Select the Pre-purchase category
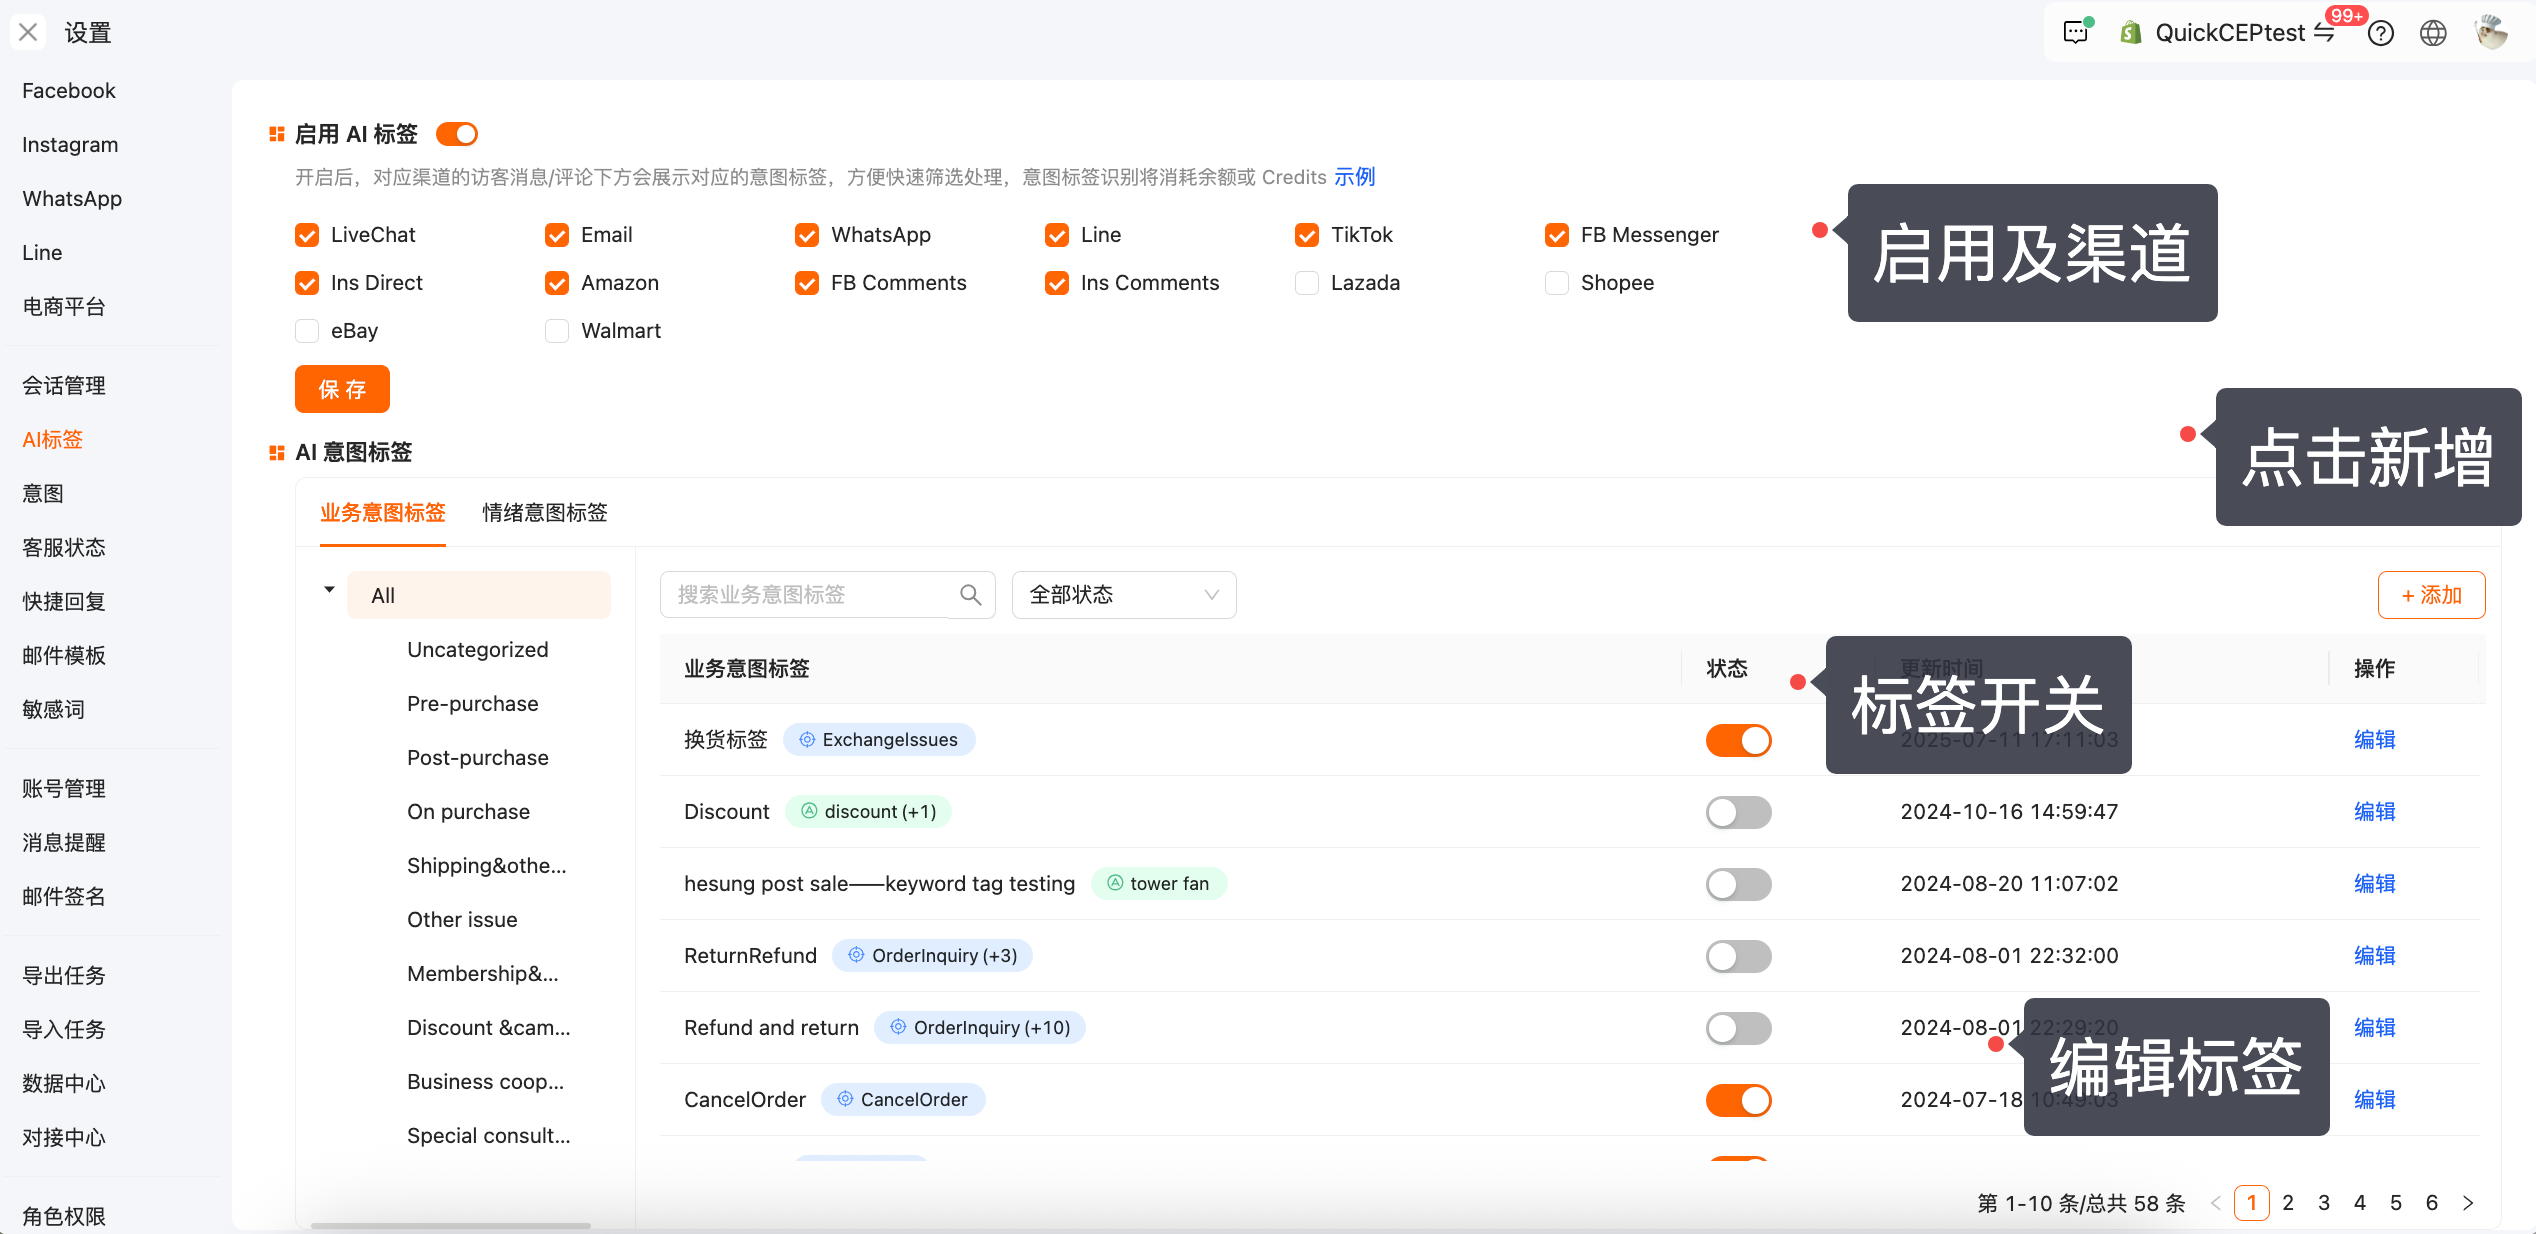 tap(473, 704)
